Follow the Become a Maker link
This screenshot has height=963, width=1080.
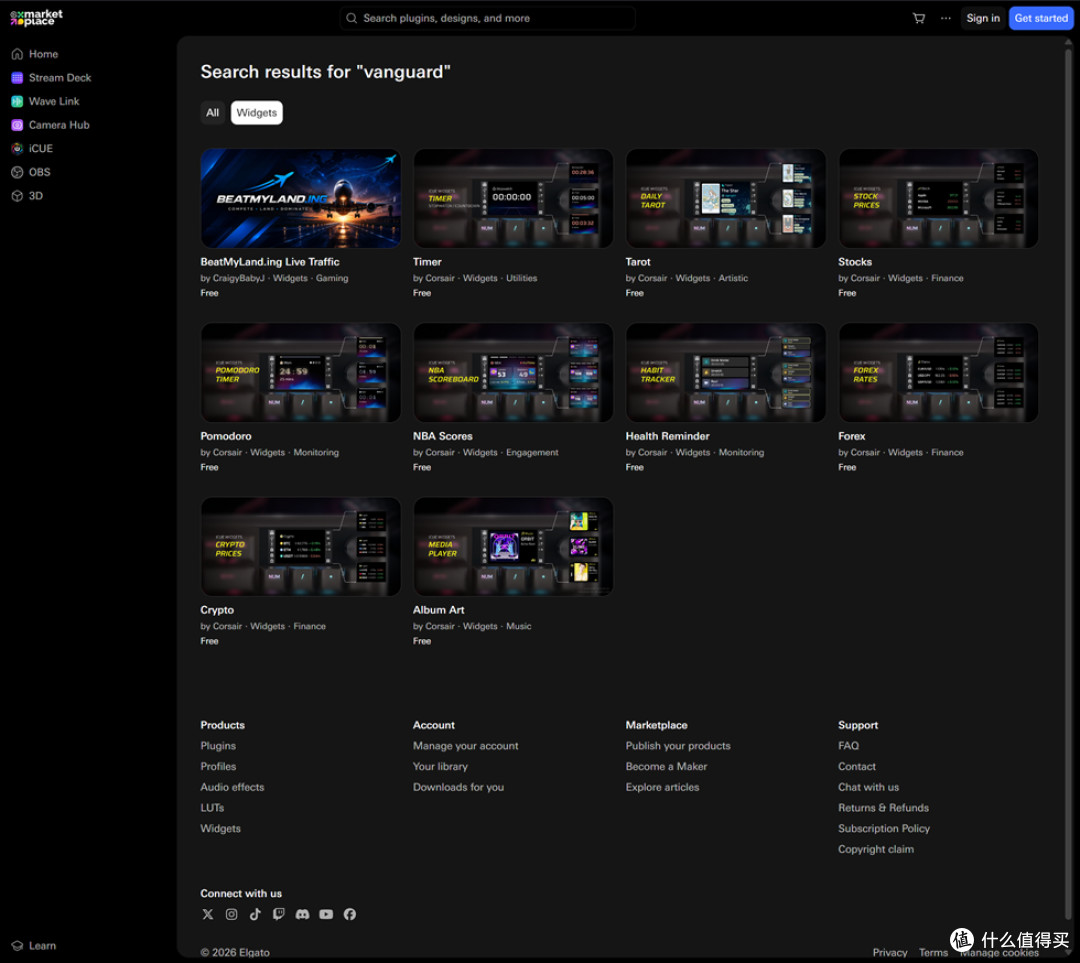(x=666, y=766)
